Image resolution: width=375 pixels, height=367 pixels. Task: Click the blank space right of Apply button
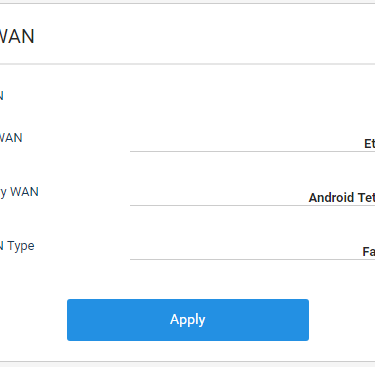click(342, 320)
